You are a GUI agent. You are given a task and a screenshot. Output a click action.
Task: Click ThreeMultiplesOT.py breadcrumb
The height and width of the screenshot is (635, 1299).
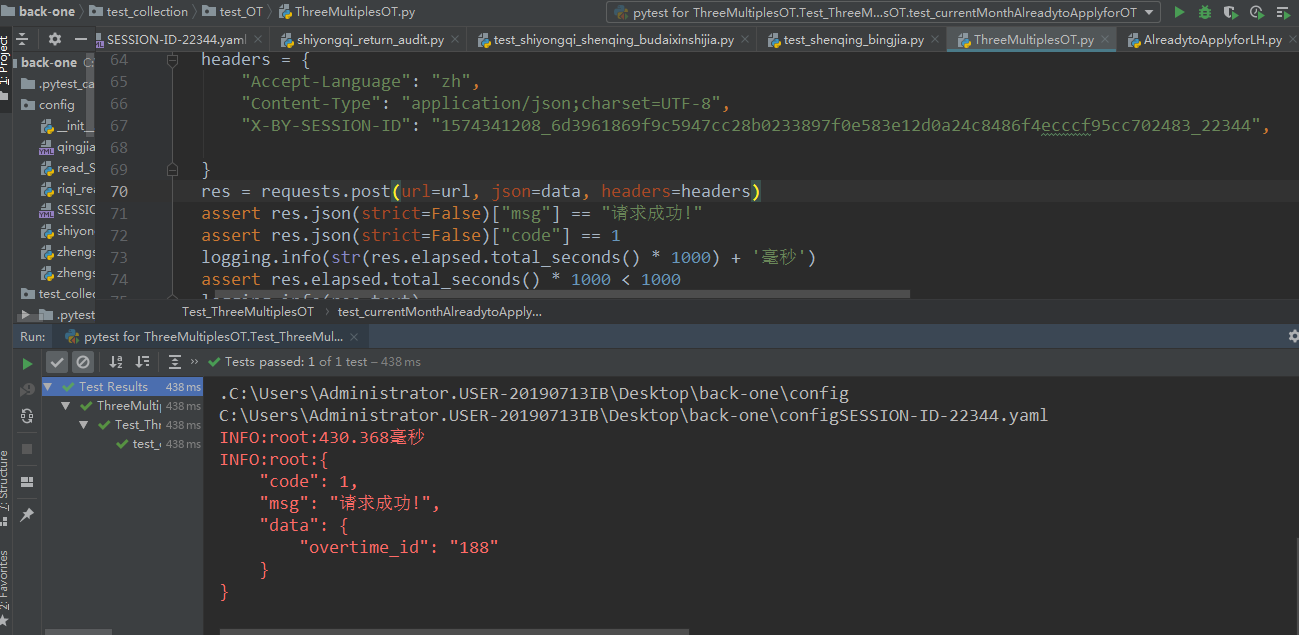point(348,12)
